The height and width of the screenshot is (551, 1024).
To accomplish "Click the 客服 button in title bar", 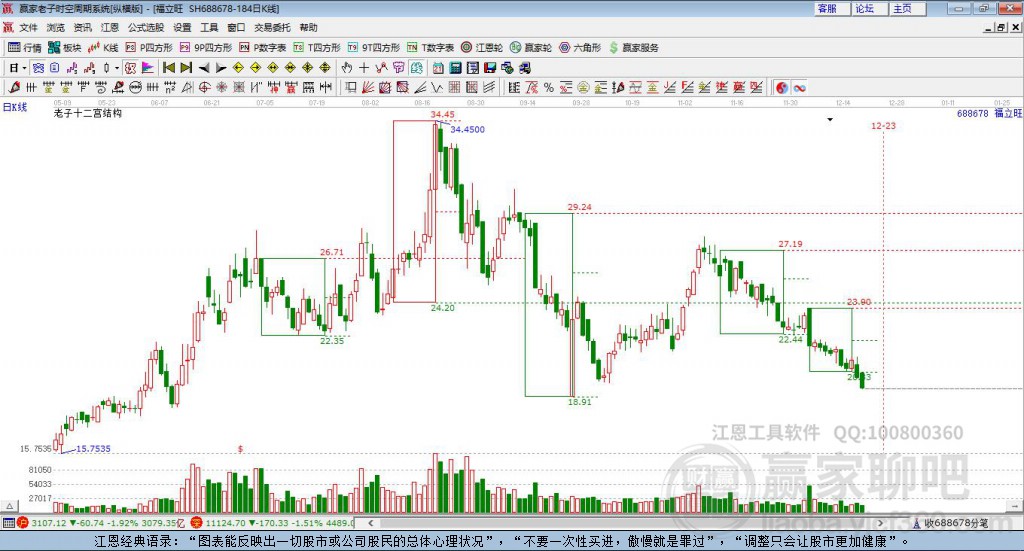I will point(832,8).
